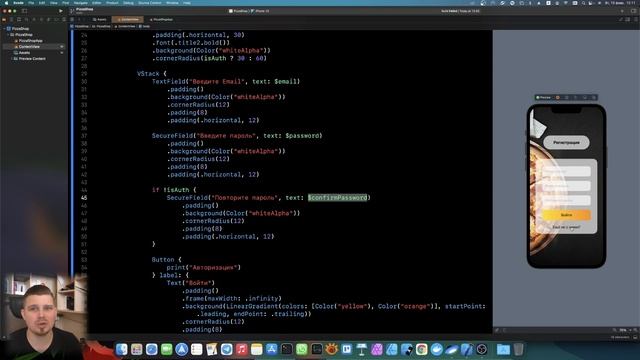Click highlighted $confirmPassword in code
Viewport: 640px width, 360px height.
click(337, 198)
